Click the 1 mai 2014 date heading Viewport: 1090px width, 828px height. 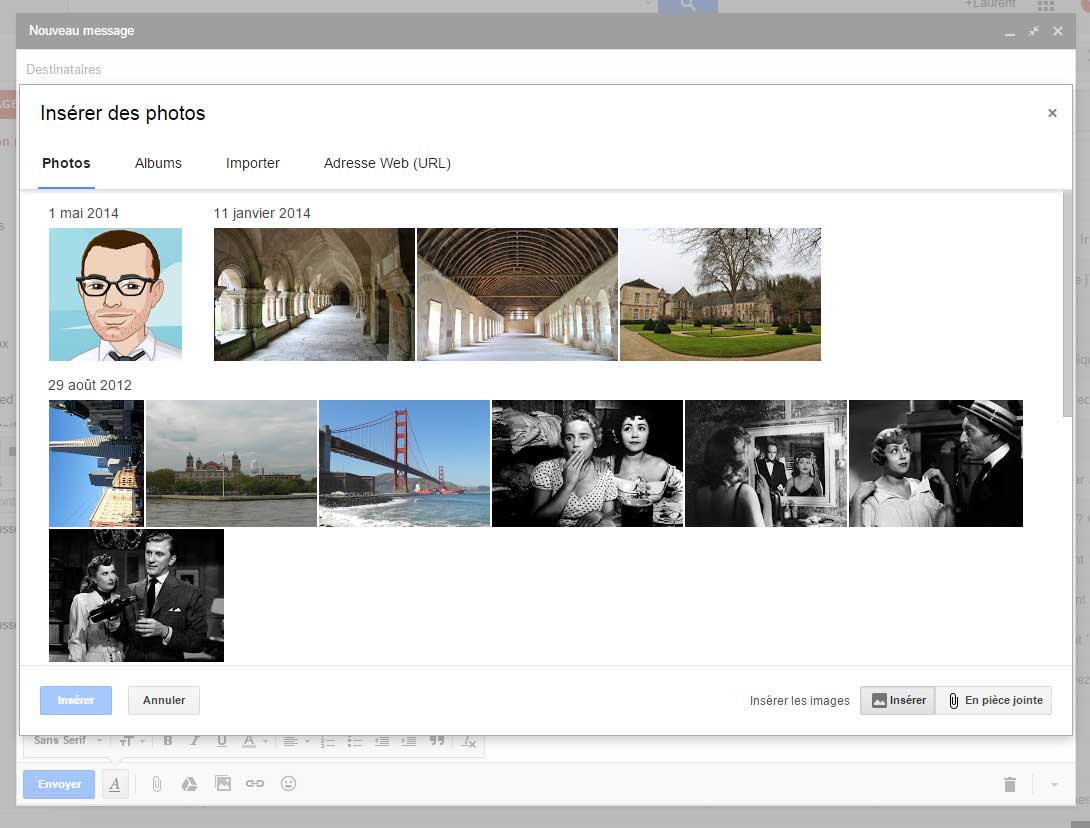point(83,213)
